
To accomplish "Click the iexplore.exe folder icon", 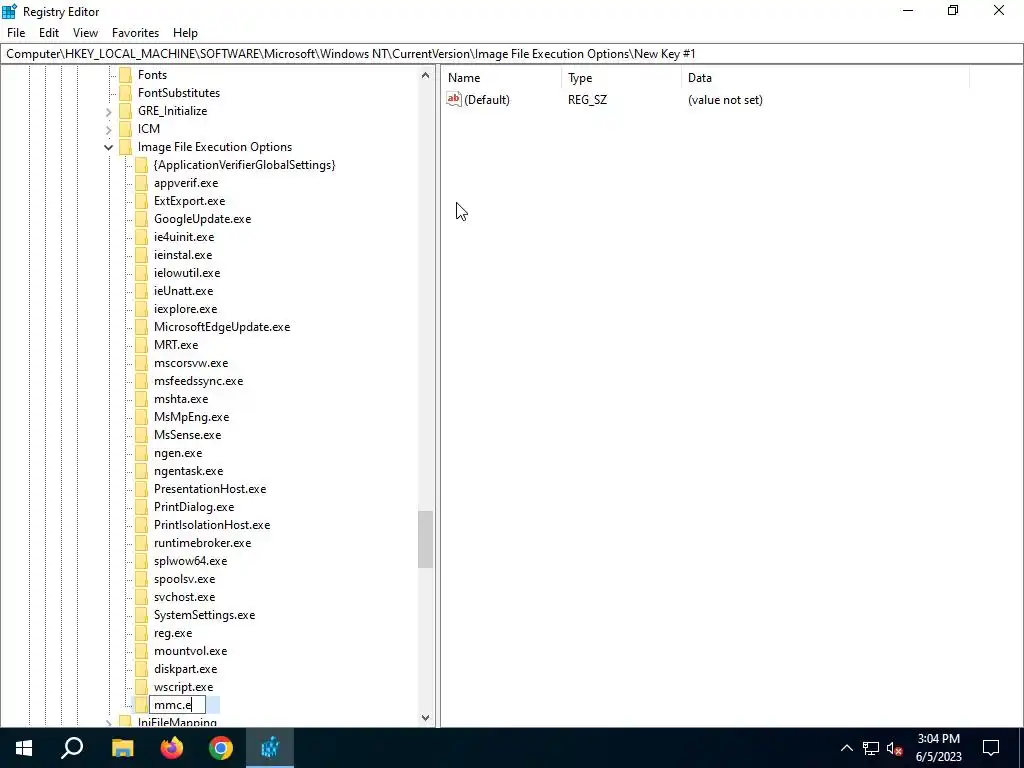I will [x=142, y=308].
